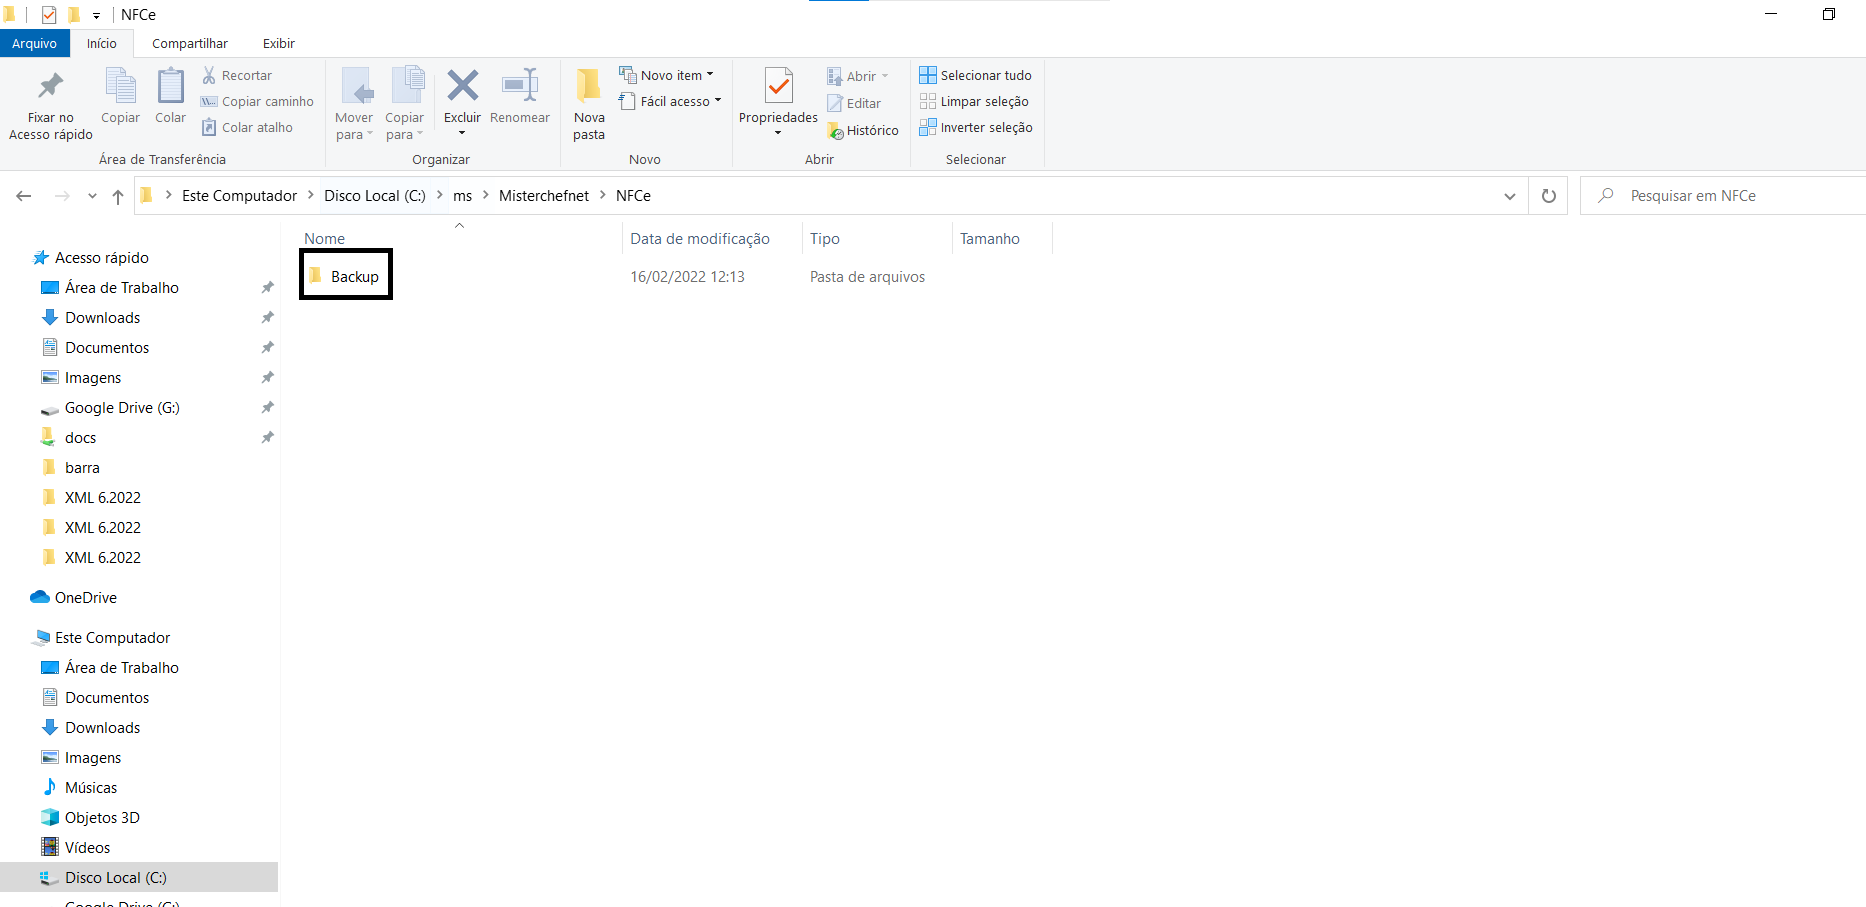This screenshot has height=907, width=1866.
Task: Open the address bar history dropdown chevron
Action: click(x=1510, y=196)
